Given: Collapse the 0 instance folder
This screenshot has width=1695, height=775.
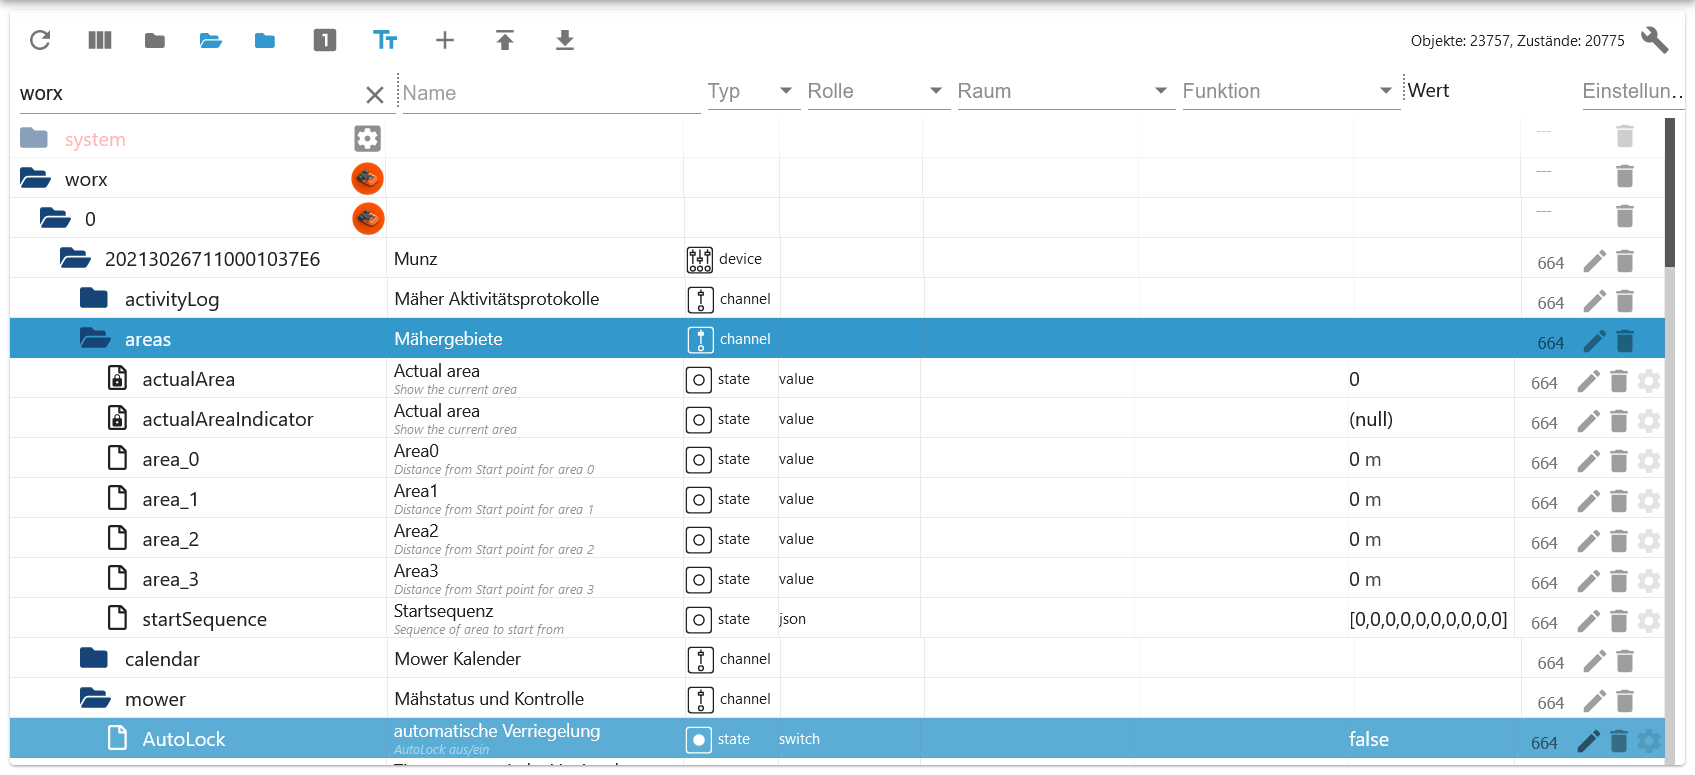Looking at the screenshot, I should [55, 218].
